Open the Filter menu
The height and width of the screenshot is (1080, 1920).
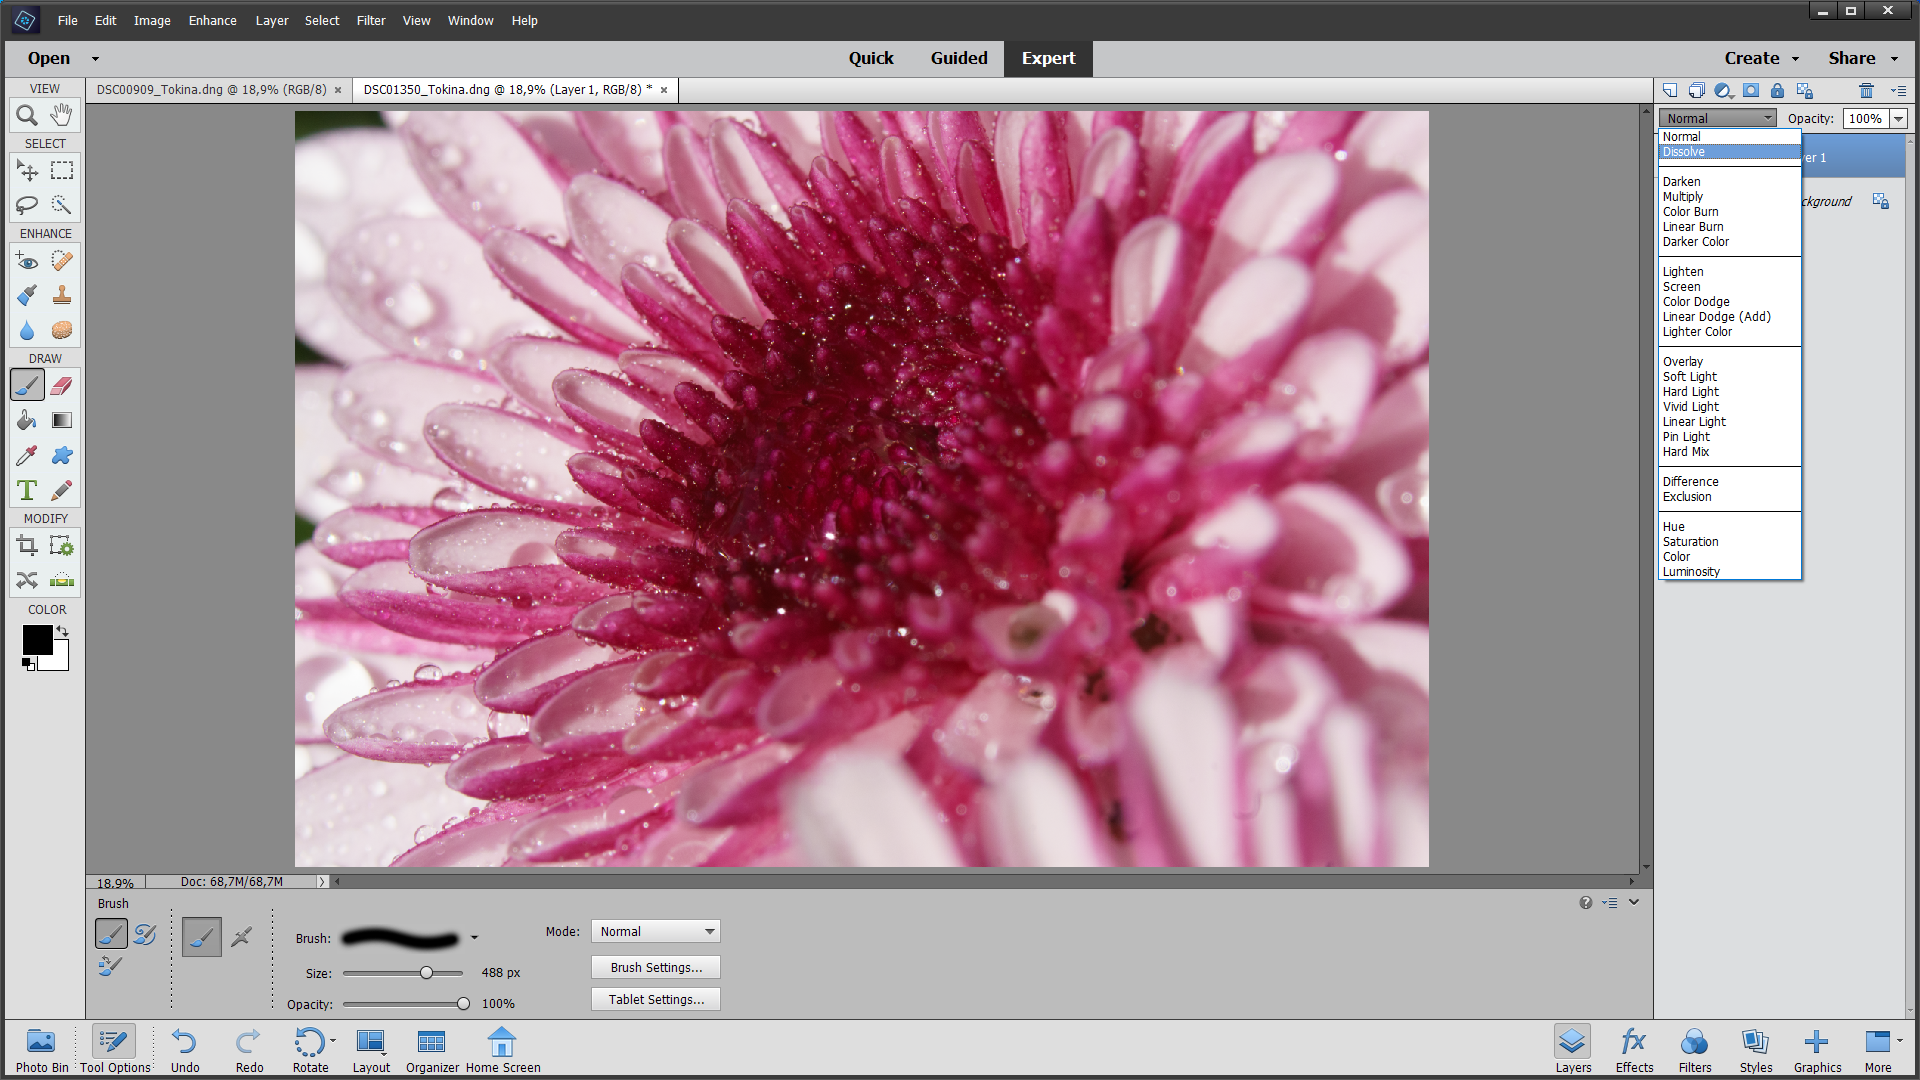coord(371,20)
